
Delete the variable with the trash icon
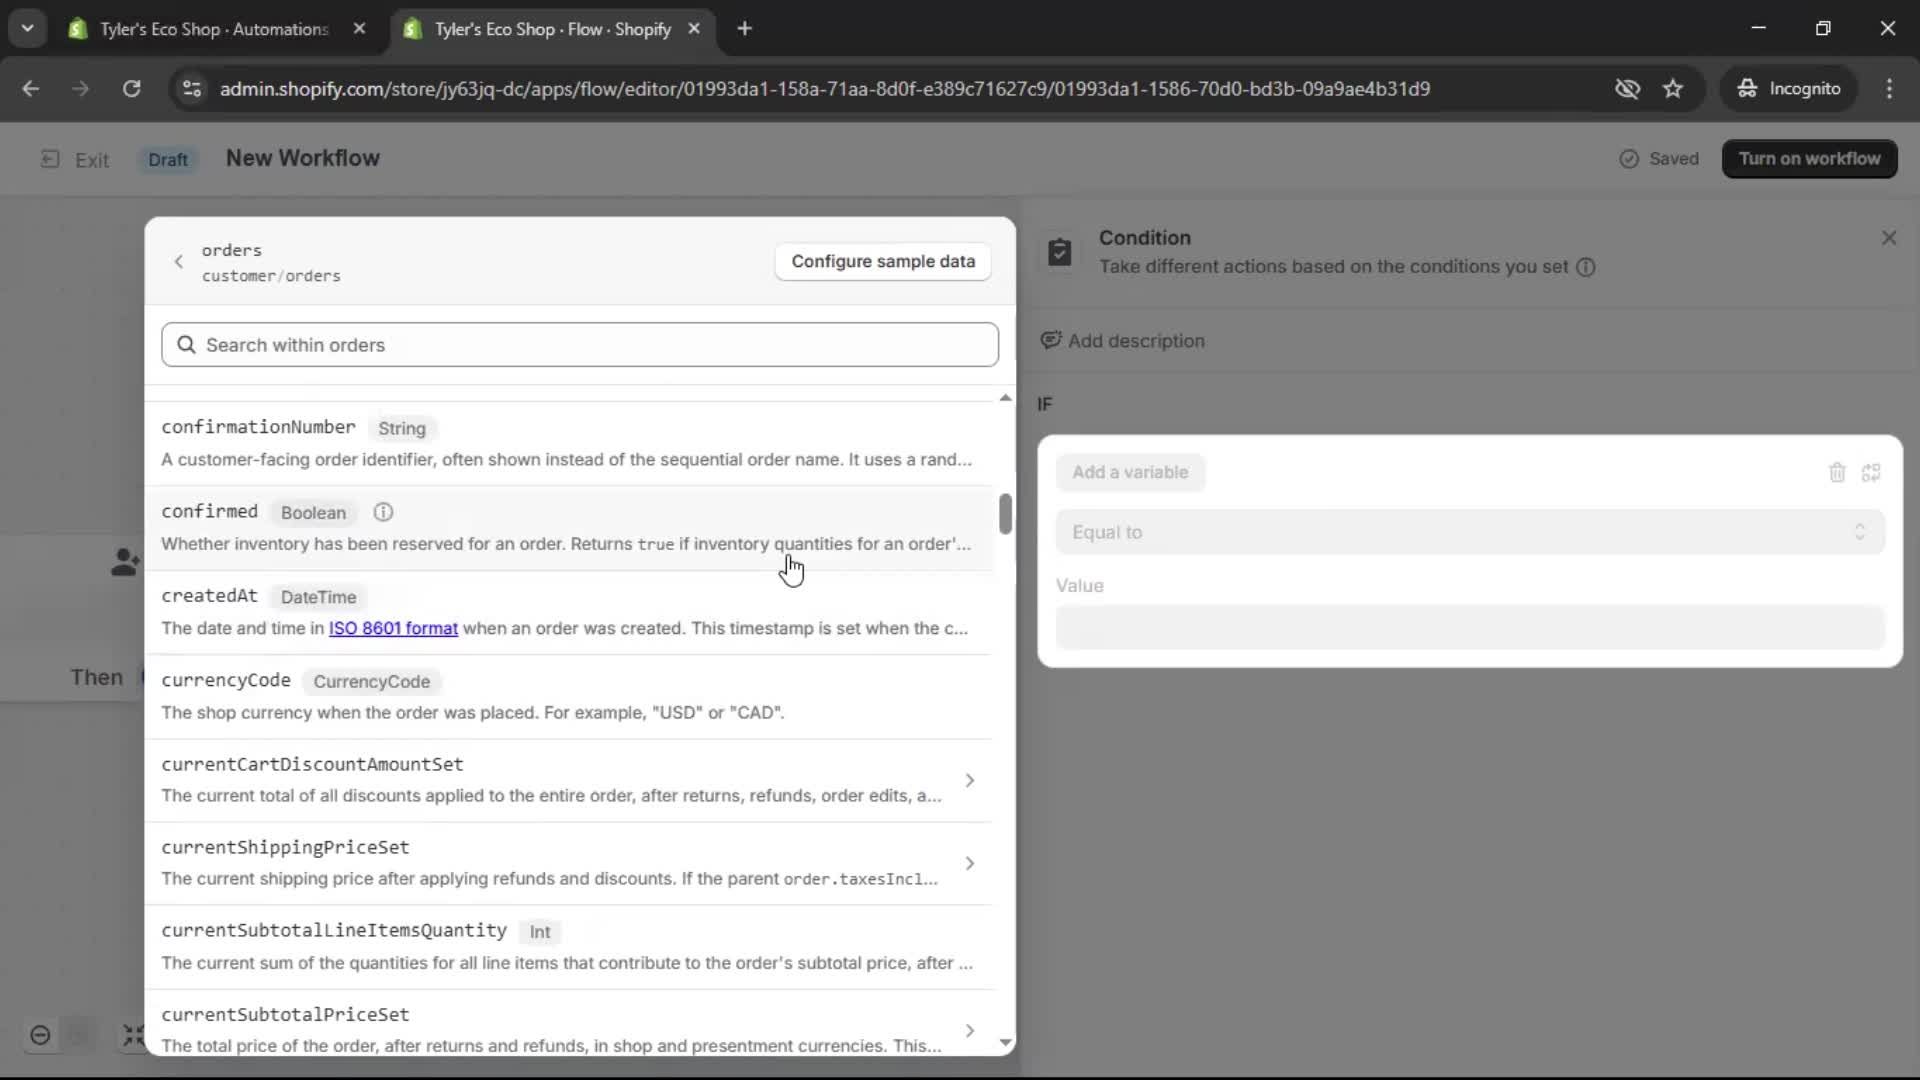tap(1837, 472)
